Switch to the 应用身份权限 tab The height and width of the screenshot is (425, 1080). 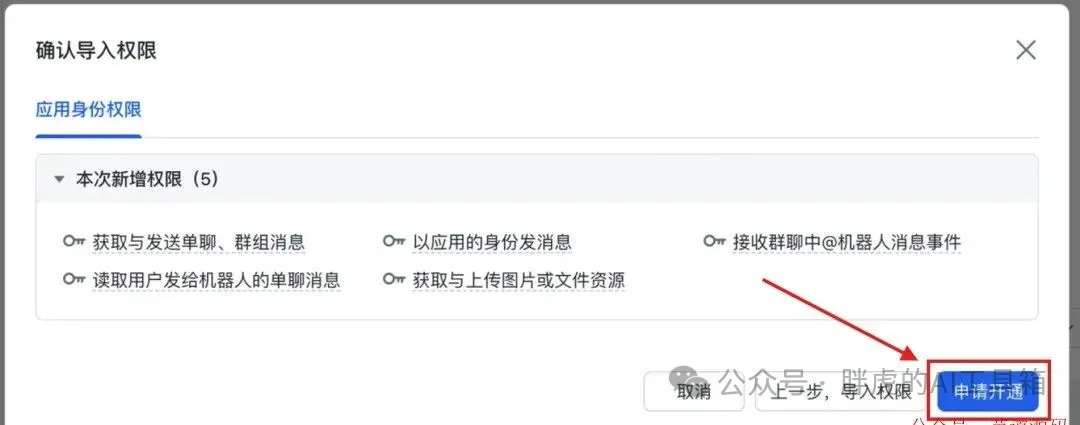tap(89, 110)
